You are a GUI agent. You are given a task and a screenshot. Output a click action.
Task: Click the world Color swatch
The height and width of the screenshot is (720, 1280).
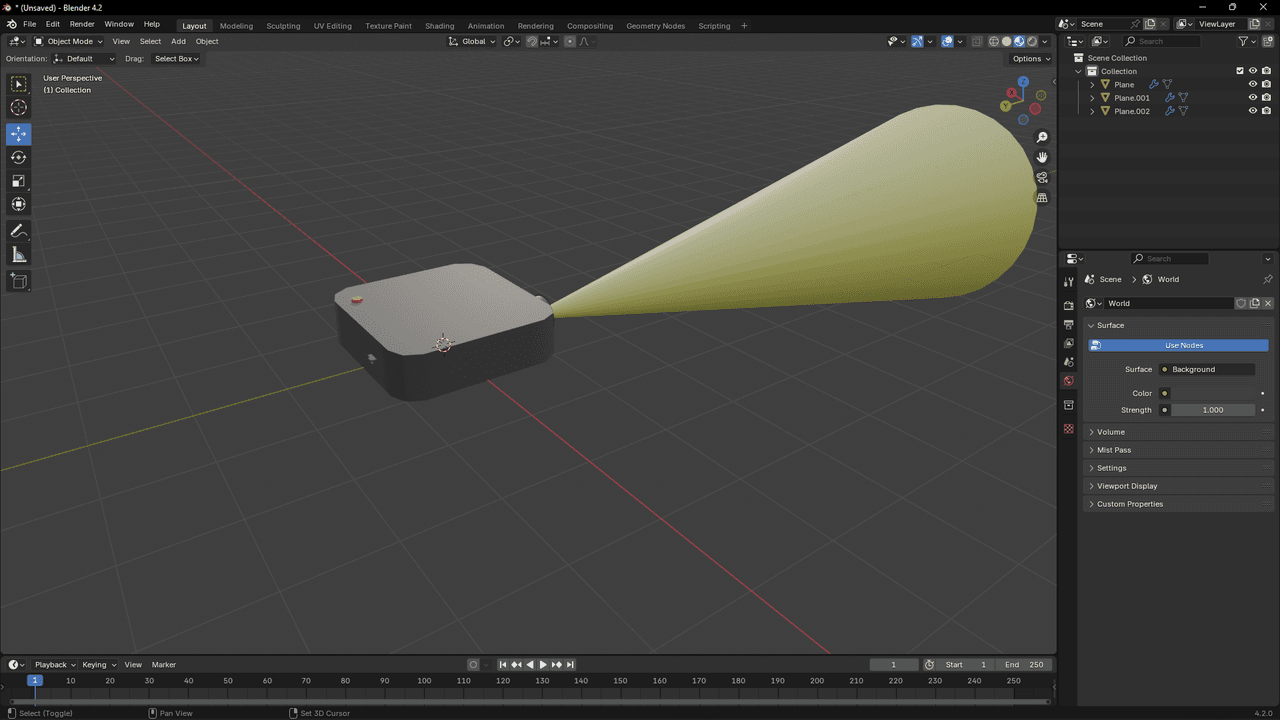pos(1212,394)
